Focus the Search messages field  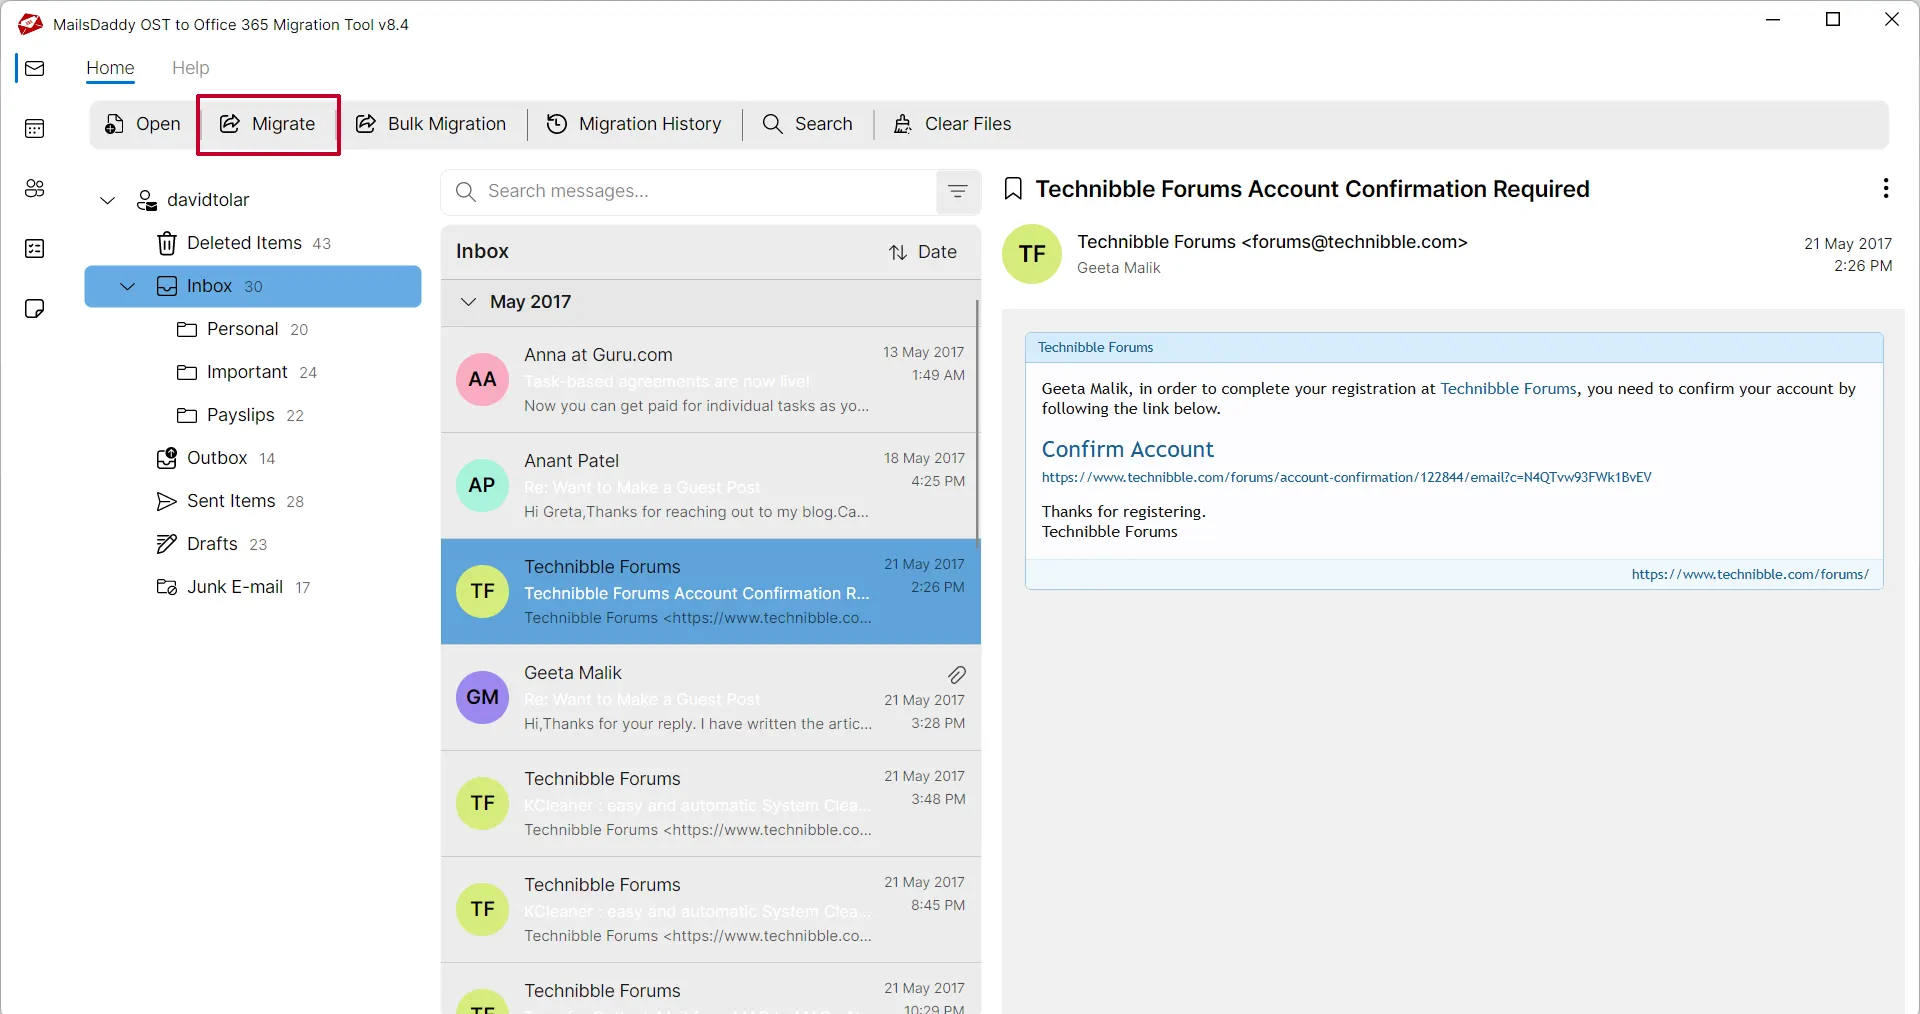[700, 191]
